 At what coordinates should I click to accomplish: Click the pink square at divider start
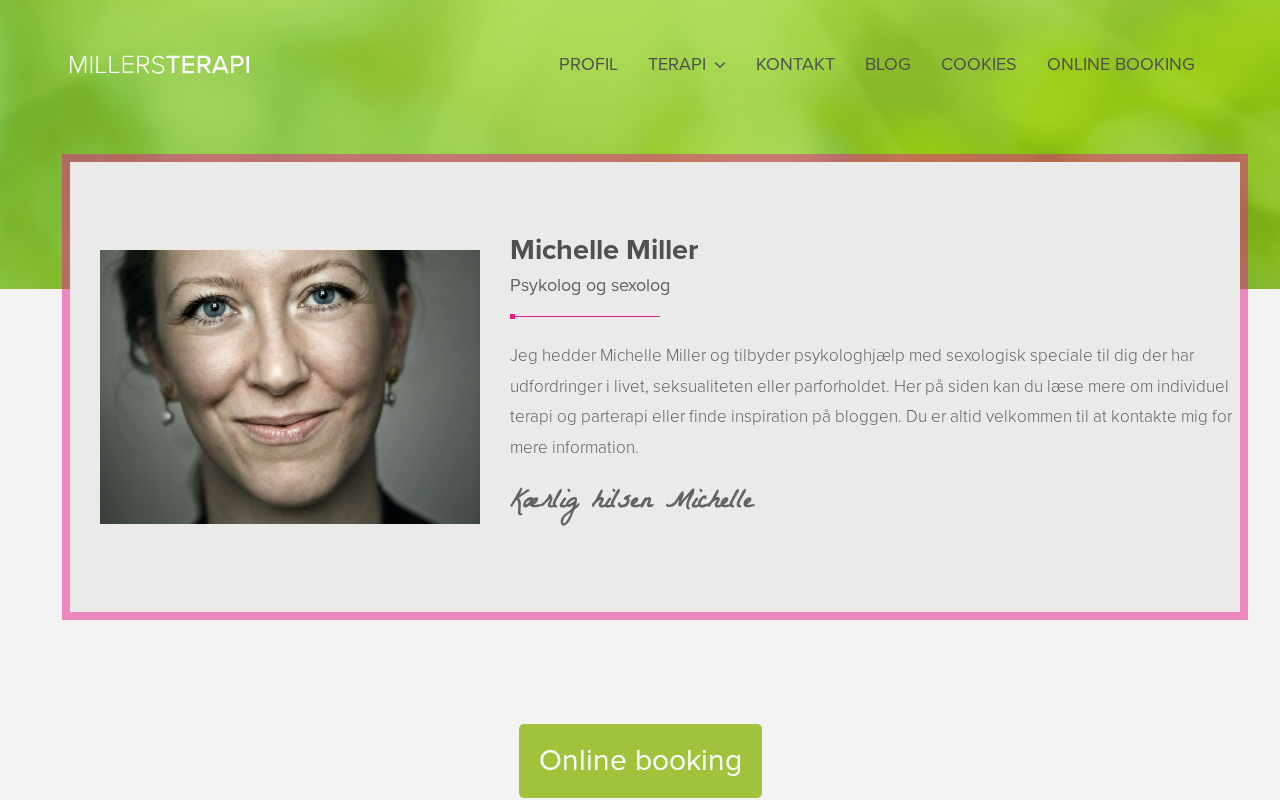[512, 316]
